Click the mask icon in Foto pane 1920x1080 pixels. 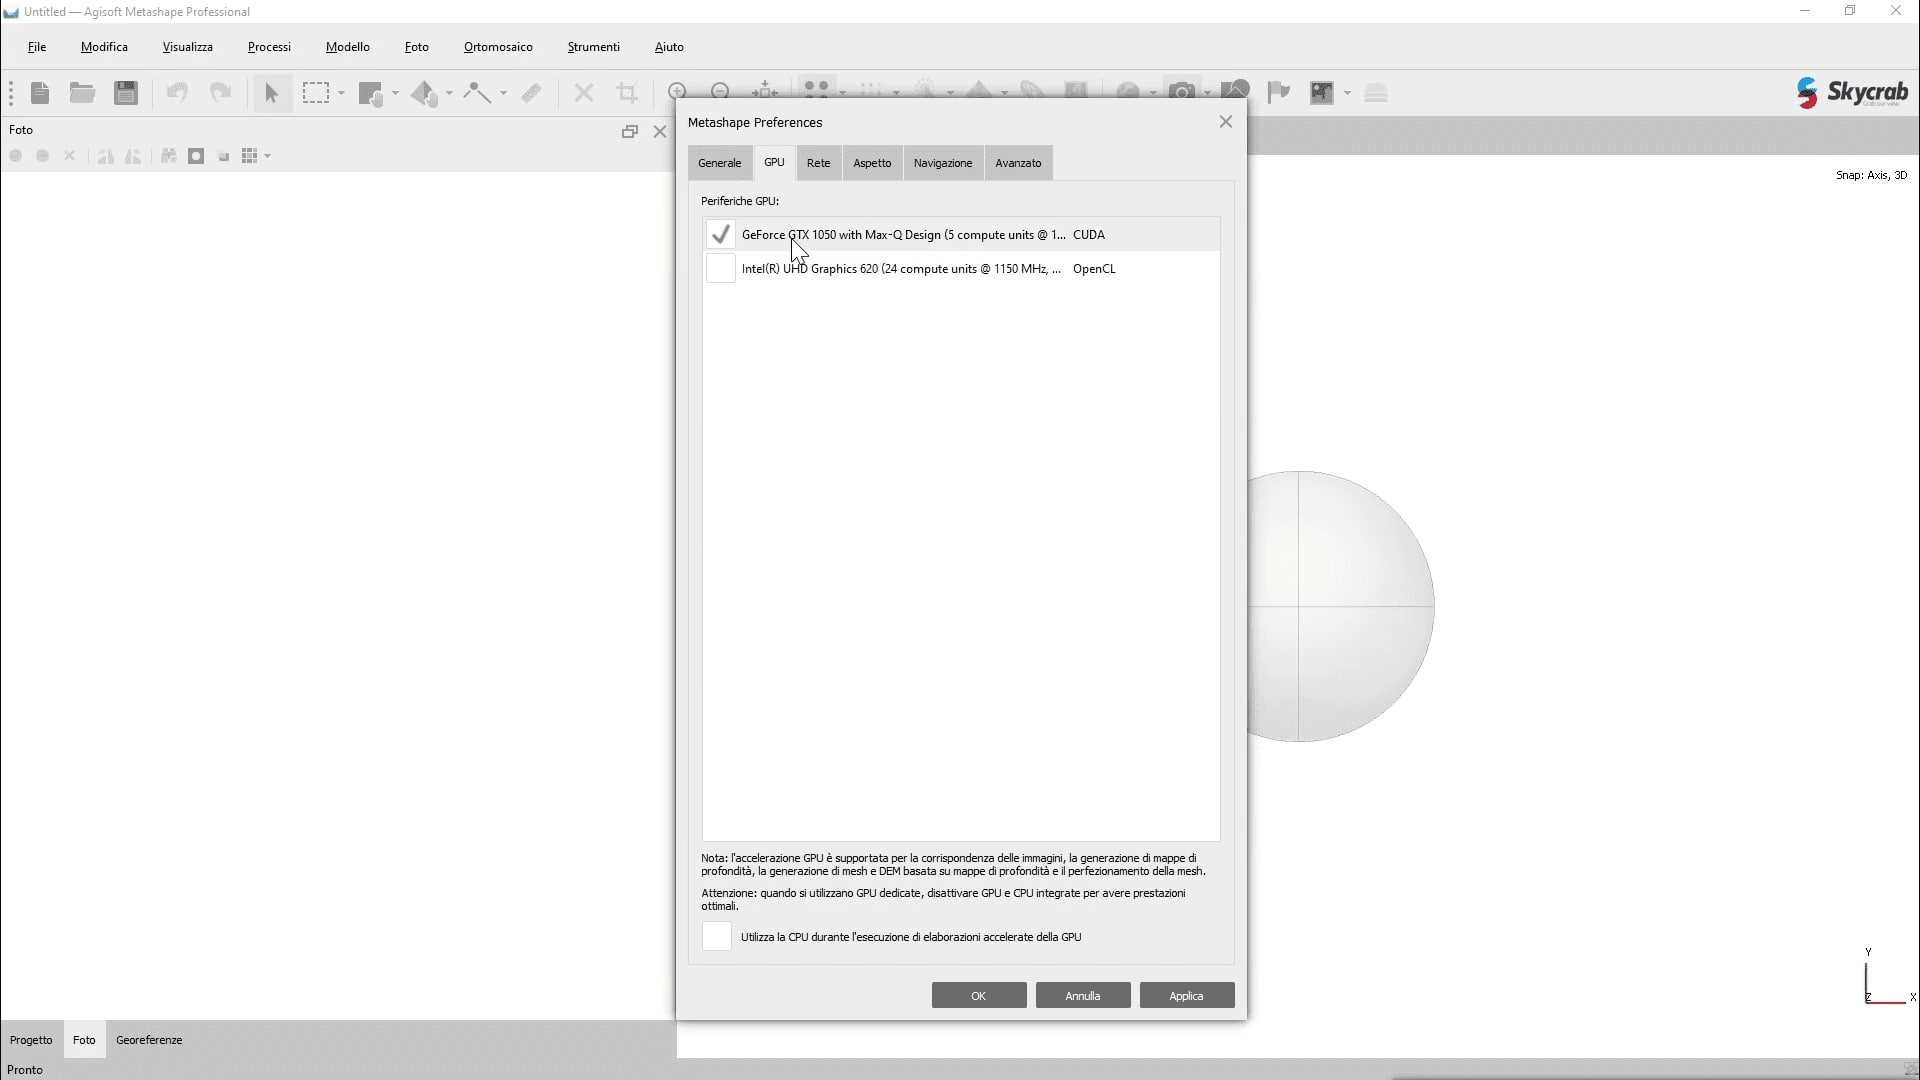click(x=196, y=156)
